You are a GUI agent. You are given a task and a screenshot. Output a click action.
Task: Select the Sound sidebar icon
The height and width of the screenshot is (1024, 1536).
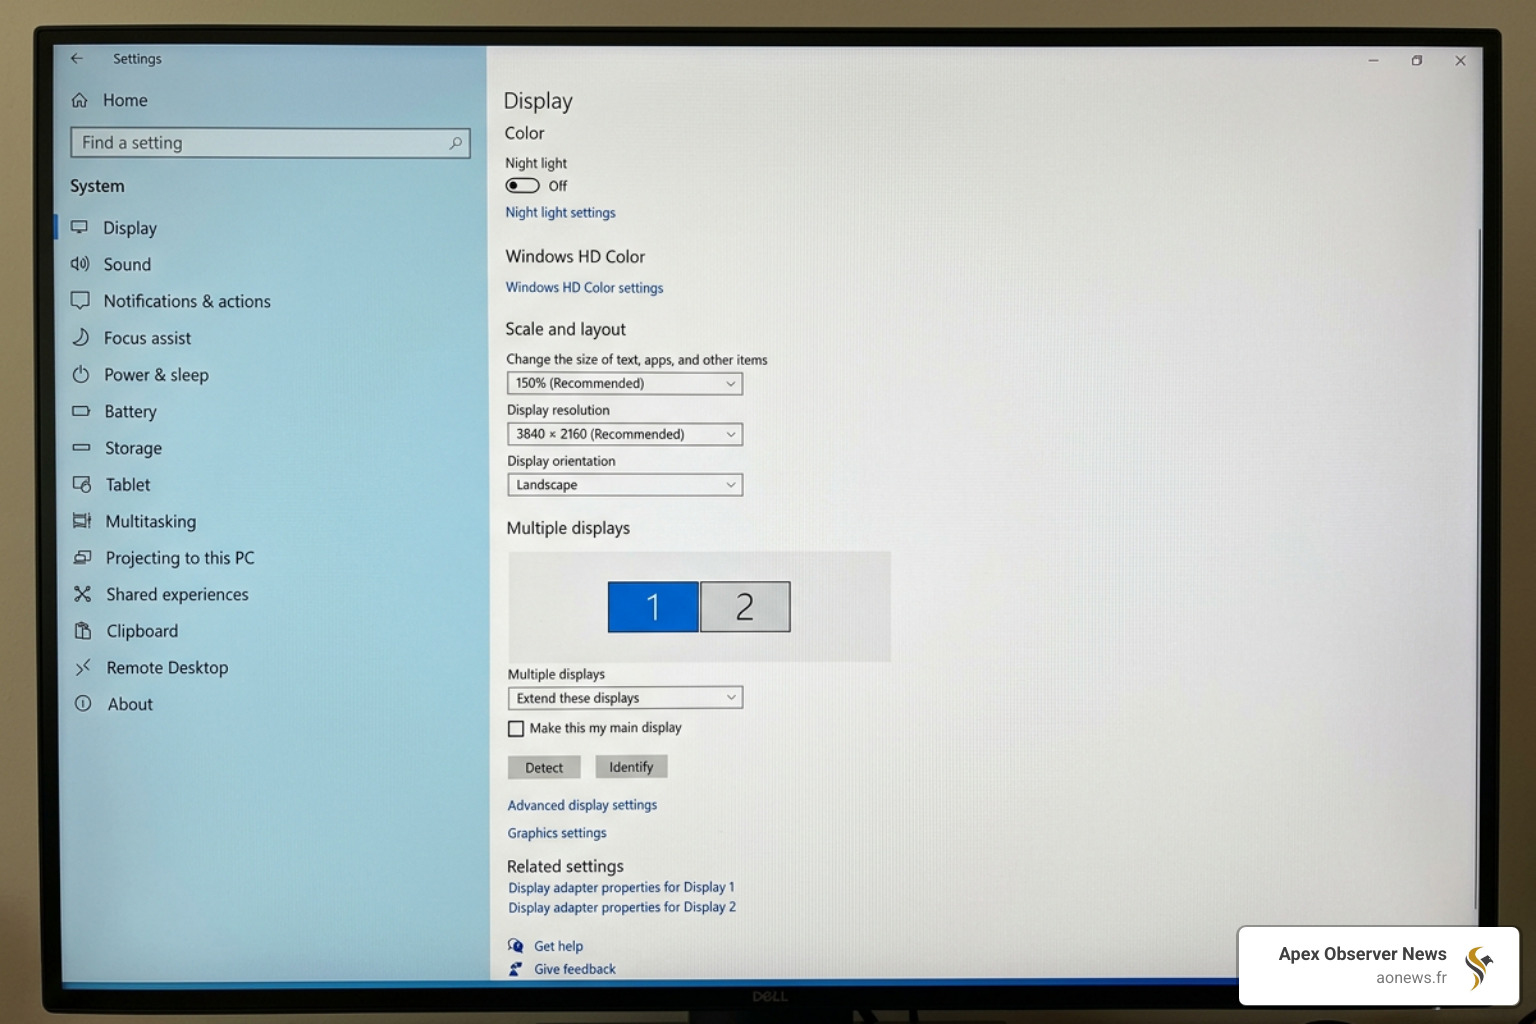pos(82,264)
